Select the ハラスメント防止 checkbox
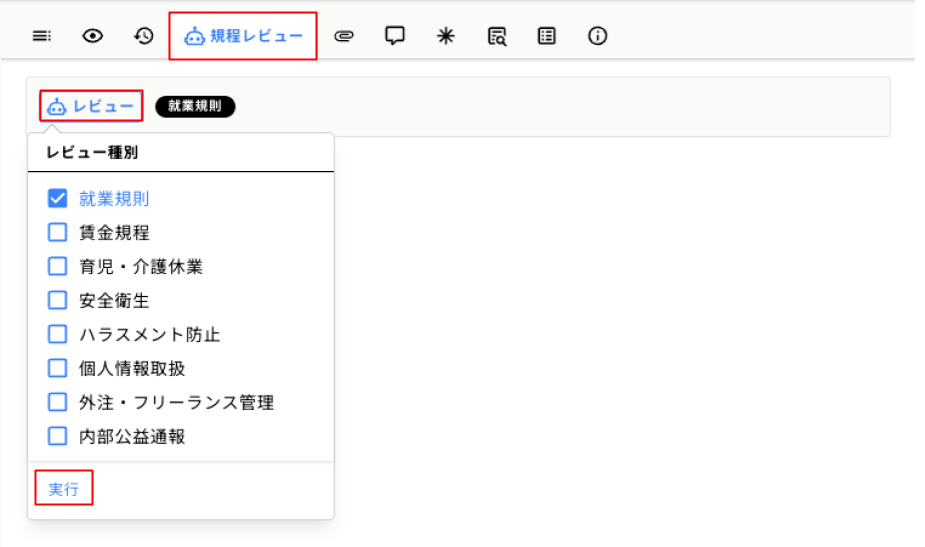 click(58, 334)
